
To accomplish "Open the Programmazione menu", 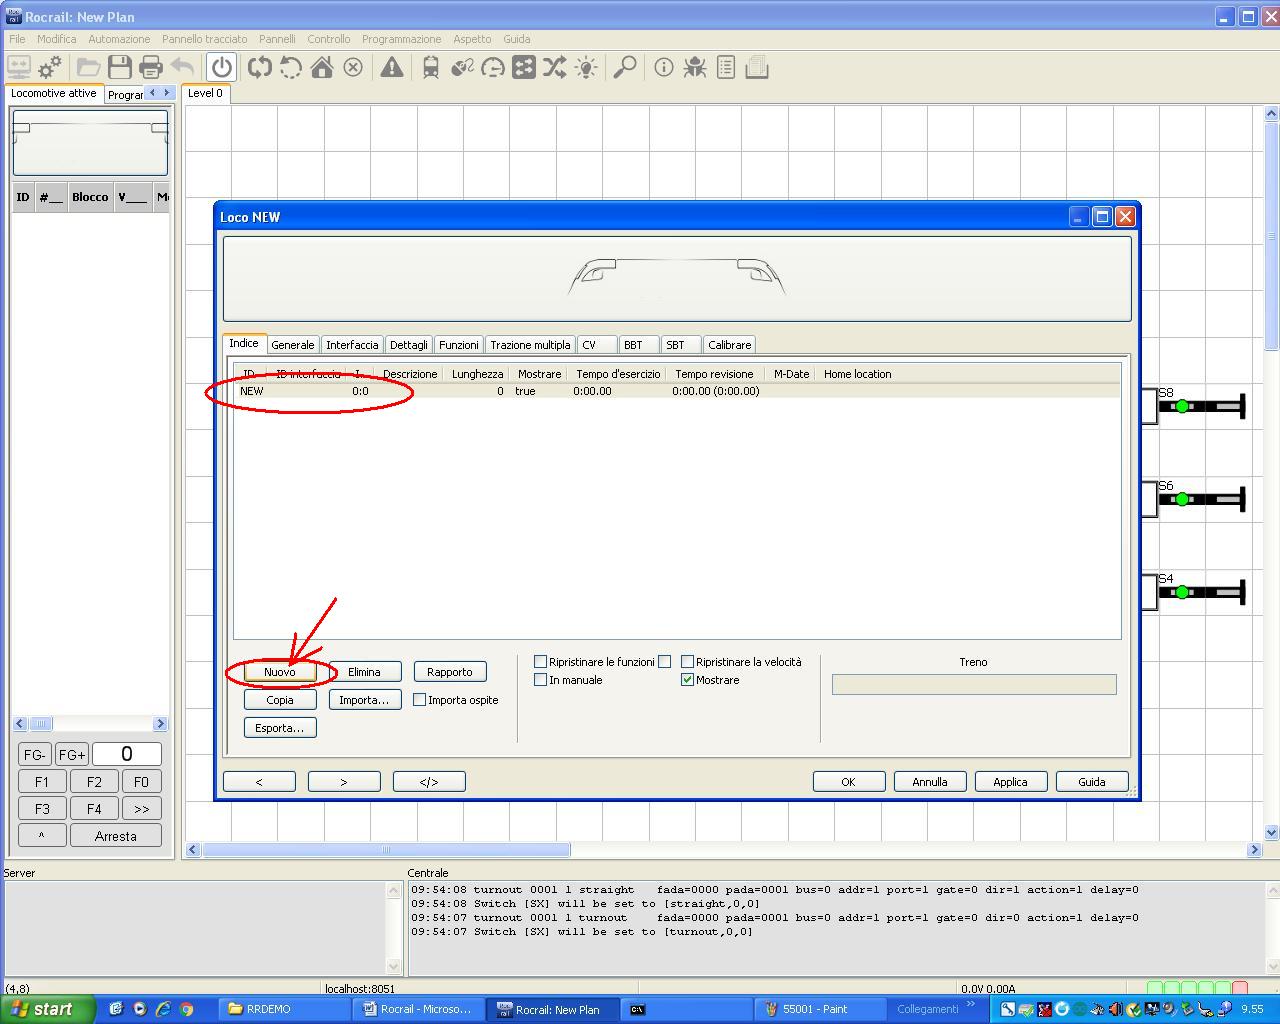I will [x=401, y=39].
